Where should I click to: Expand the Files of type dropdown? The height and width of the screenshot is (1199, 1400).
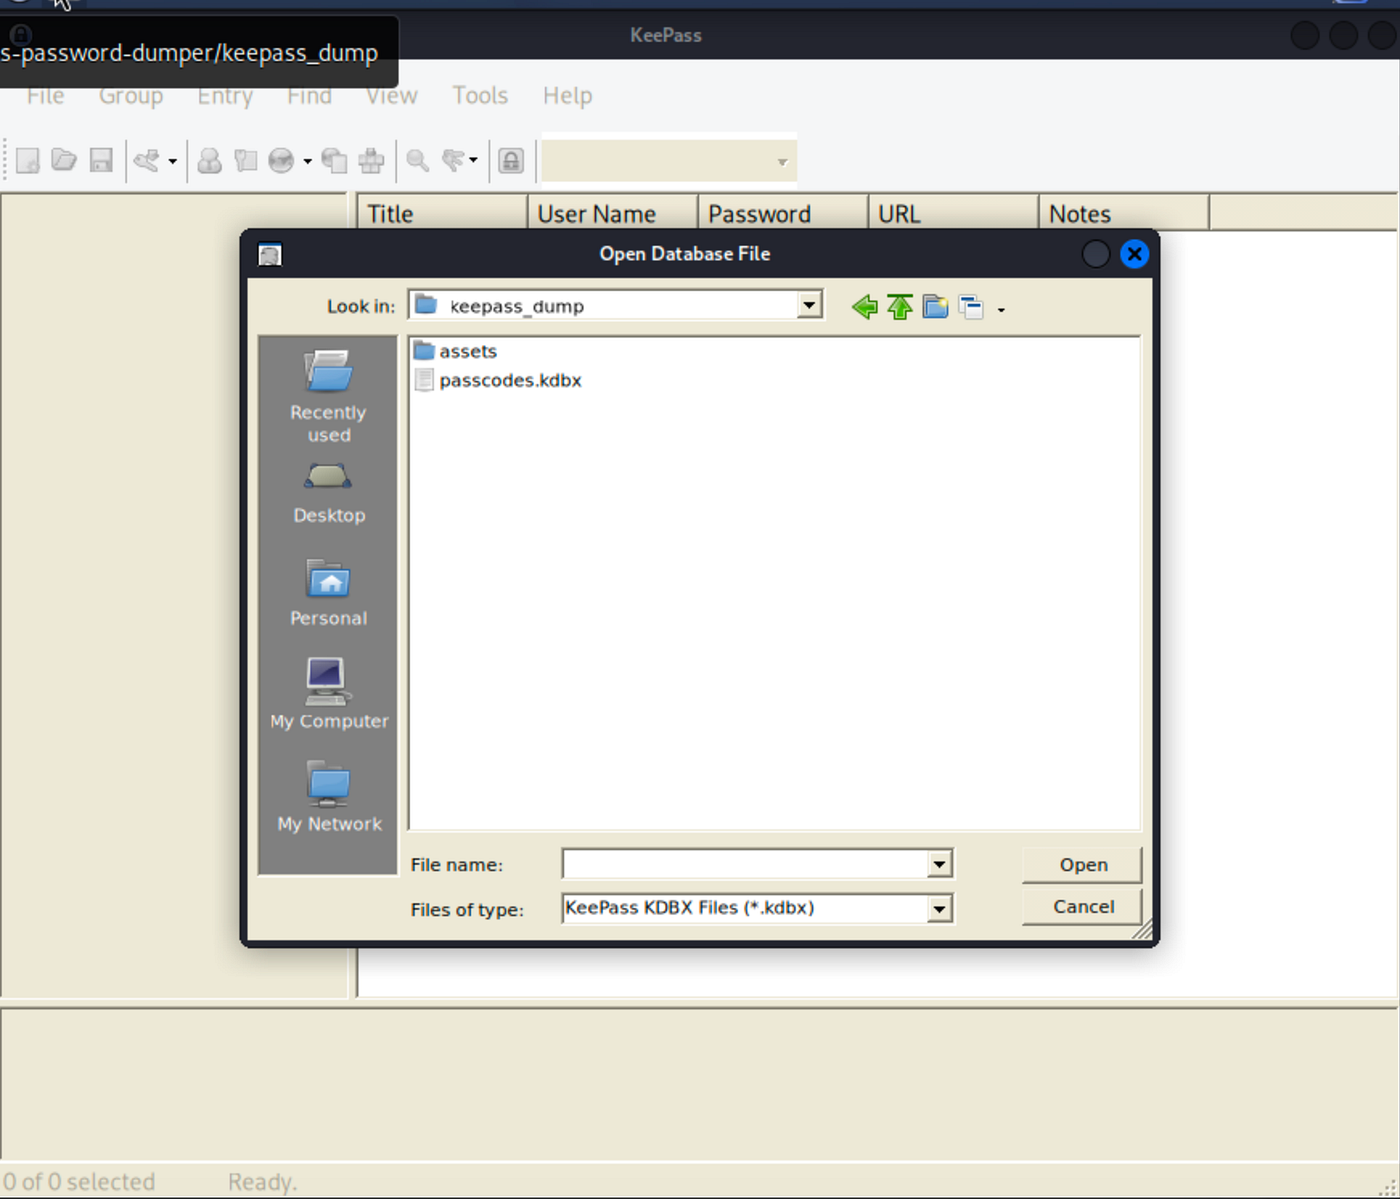[x=939, y=909]
